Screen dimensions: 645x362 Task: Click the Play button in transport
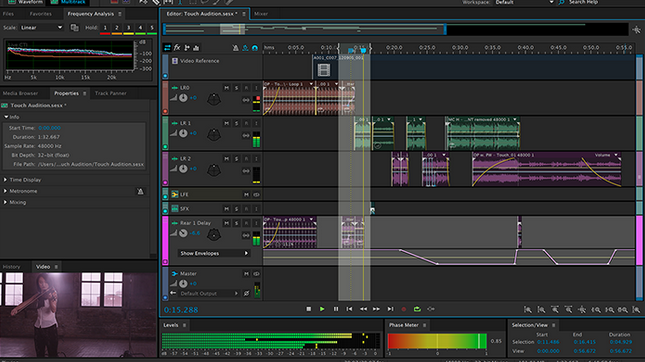pos(322,309)
